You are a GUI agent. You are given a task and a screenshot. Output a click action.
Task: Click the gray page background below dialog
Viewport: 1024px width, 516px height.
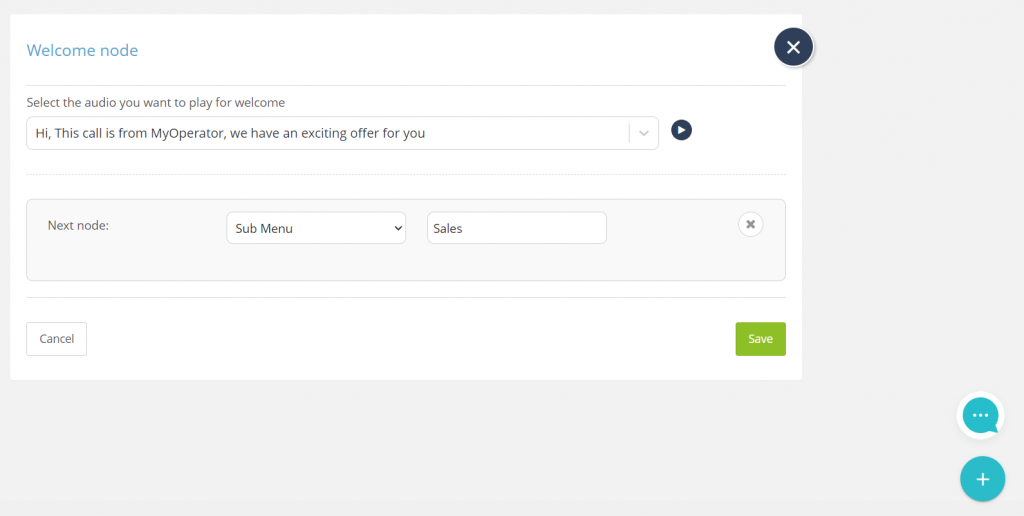coord(405,444)
